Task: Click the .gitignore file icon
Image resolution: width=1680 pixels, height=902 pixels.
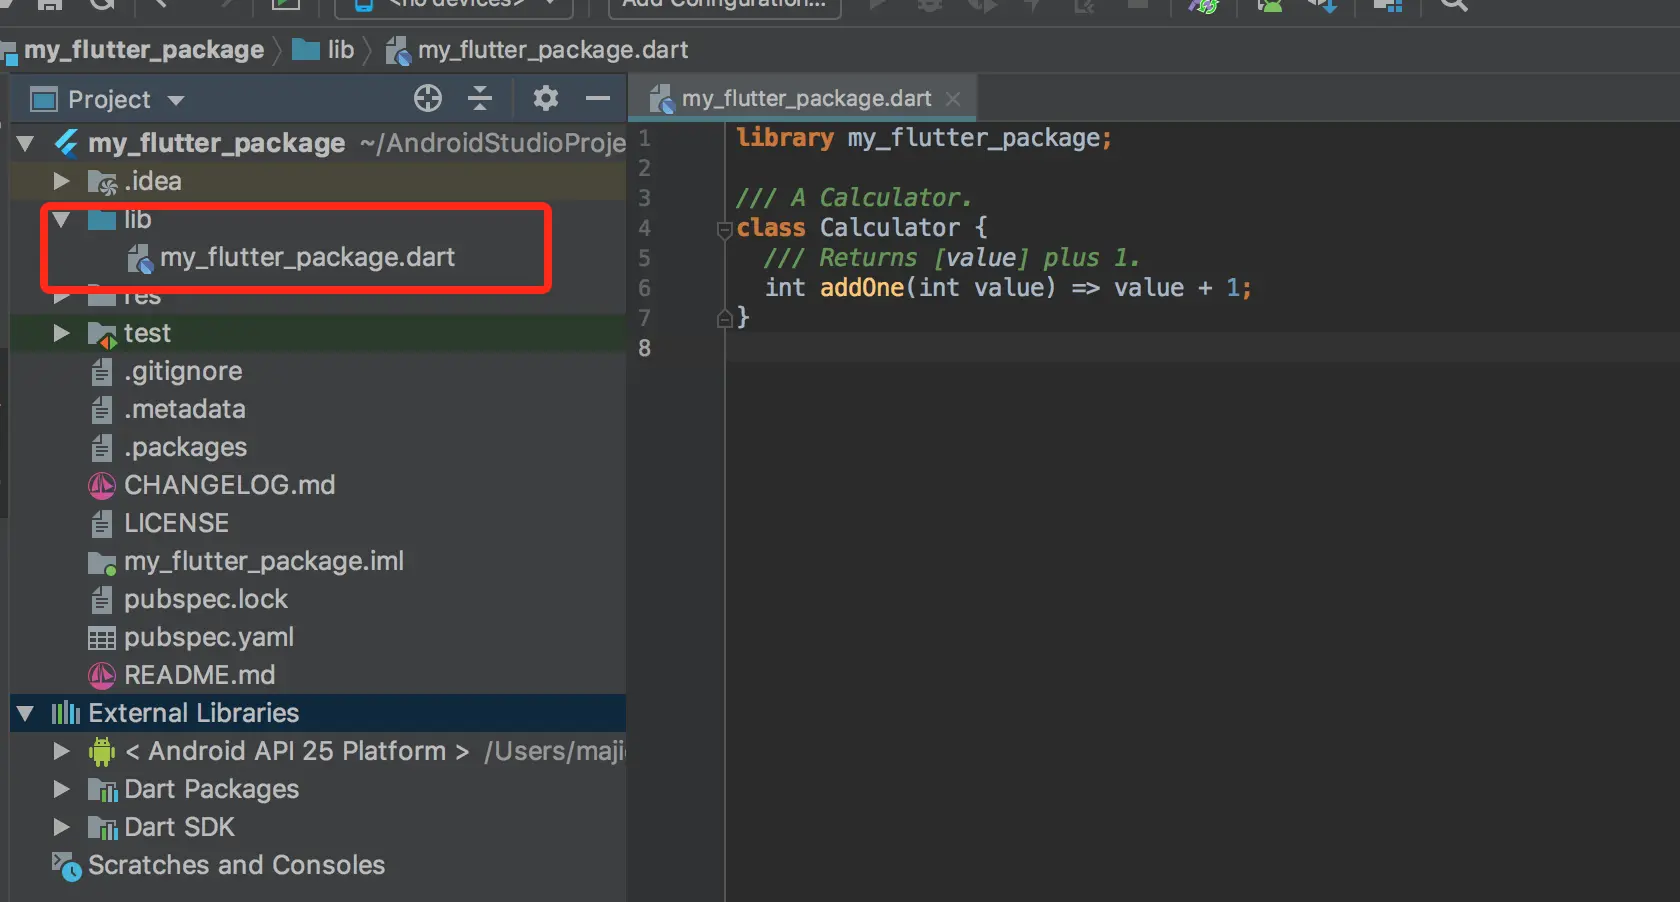Action: coord(102,372)
